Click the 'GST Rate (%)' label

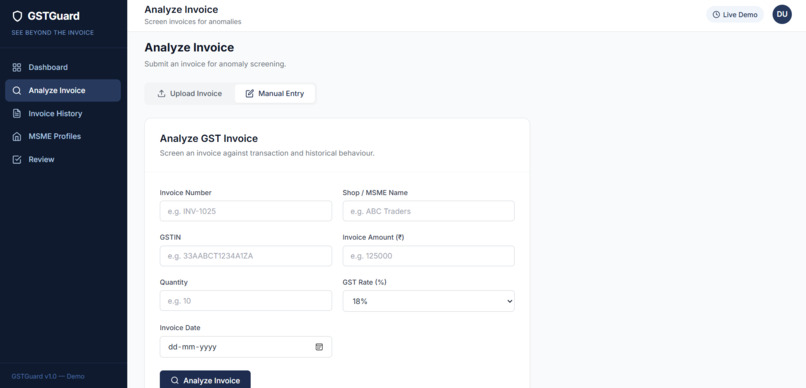coord(364,282)
